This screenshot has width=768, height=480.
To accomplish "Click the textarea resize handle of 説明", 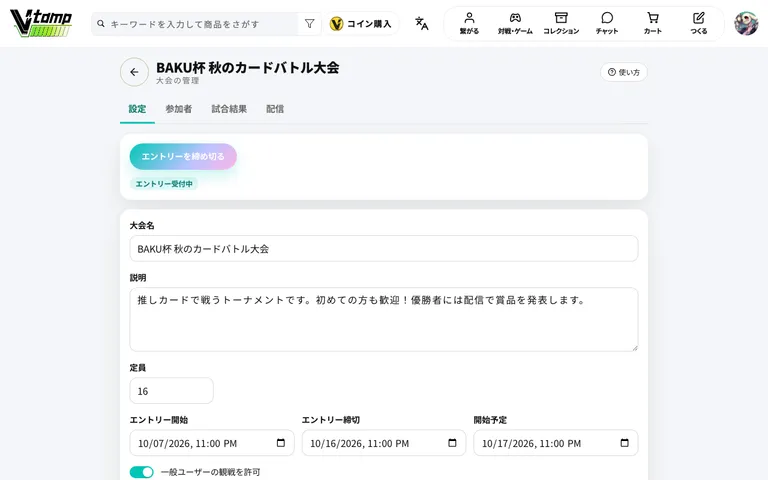I will click(x=634, y=347).
